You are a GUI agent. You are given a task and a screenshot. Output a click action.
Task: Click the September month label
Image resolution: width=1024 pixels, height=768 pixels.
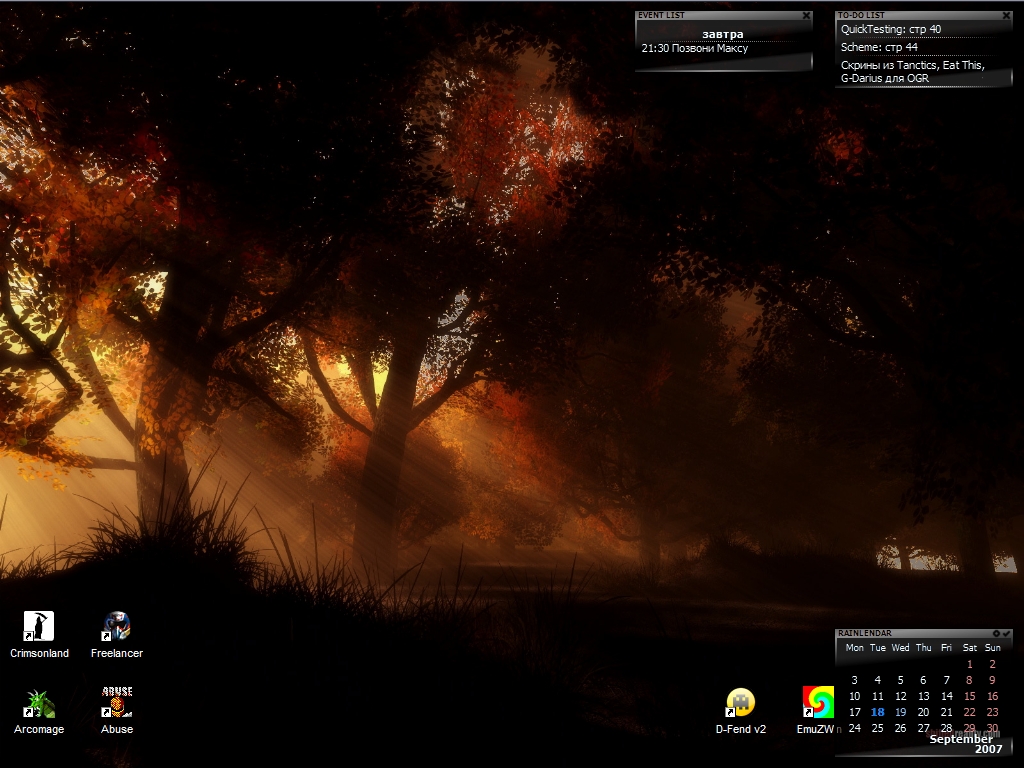961,739
